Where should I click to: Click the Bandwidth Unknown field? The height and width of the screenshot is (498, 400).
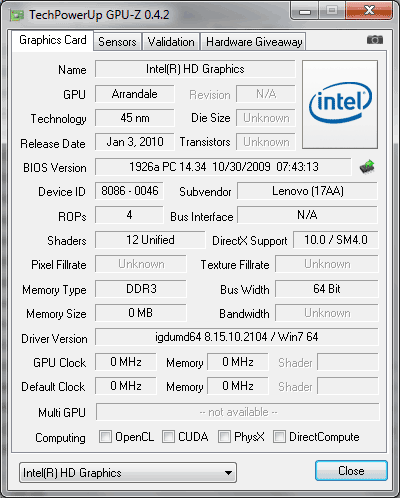click(327, 313)
